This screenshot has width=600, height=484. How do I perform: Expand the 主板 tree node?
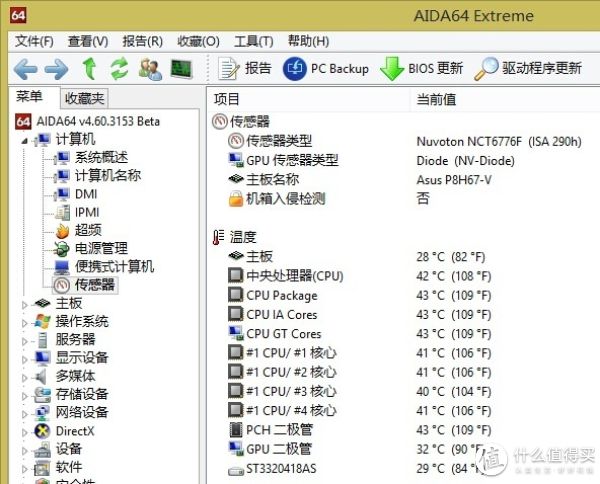[24, 305]
